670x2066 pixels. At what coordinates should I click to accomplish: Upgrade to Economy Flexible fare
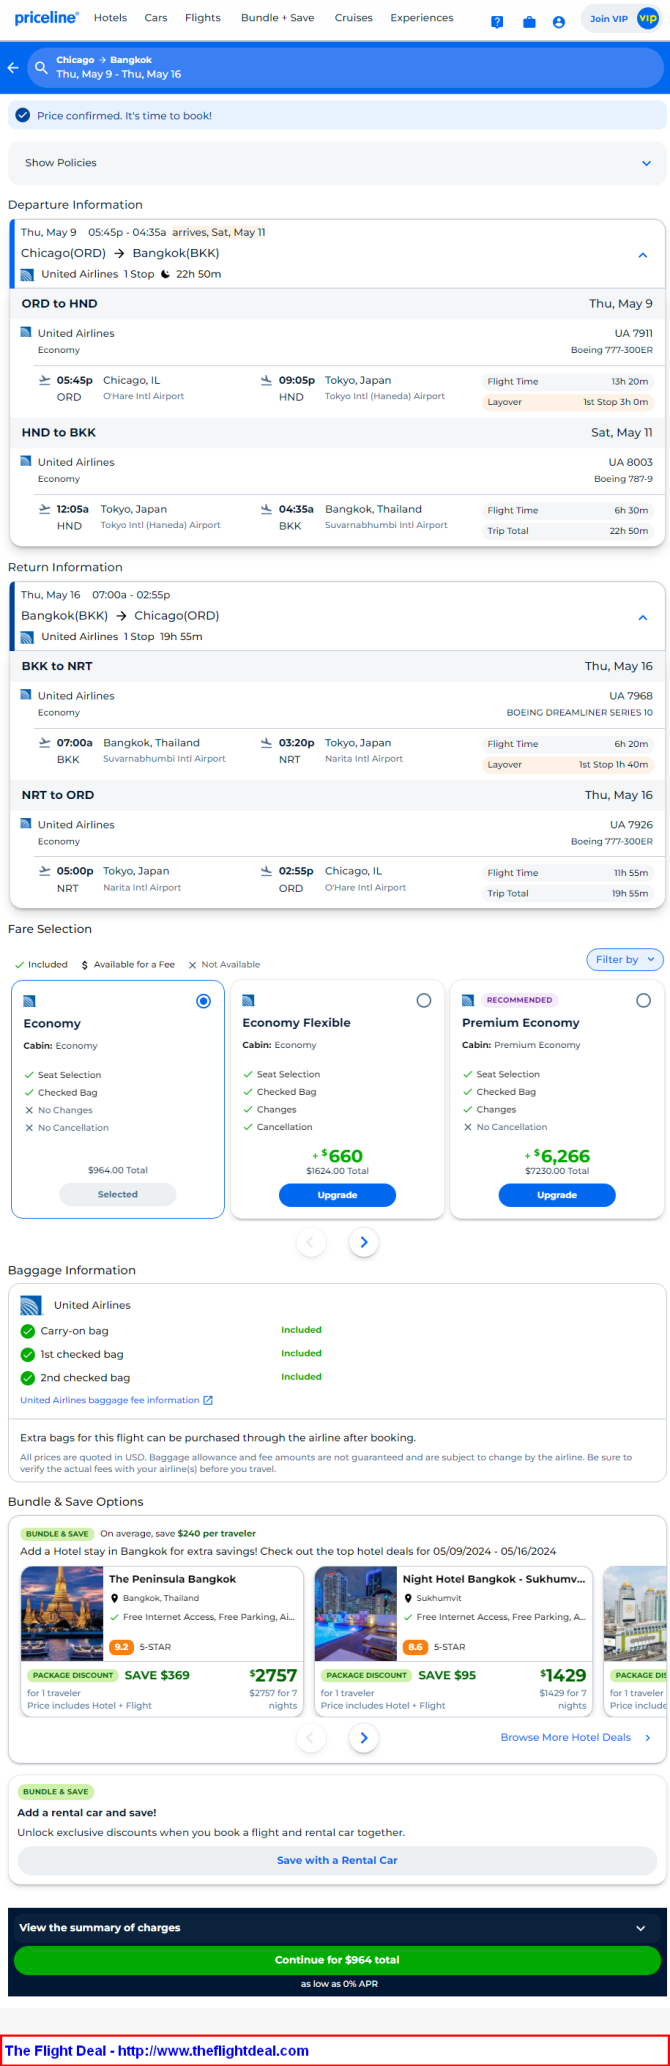[337, 1195]
